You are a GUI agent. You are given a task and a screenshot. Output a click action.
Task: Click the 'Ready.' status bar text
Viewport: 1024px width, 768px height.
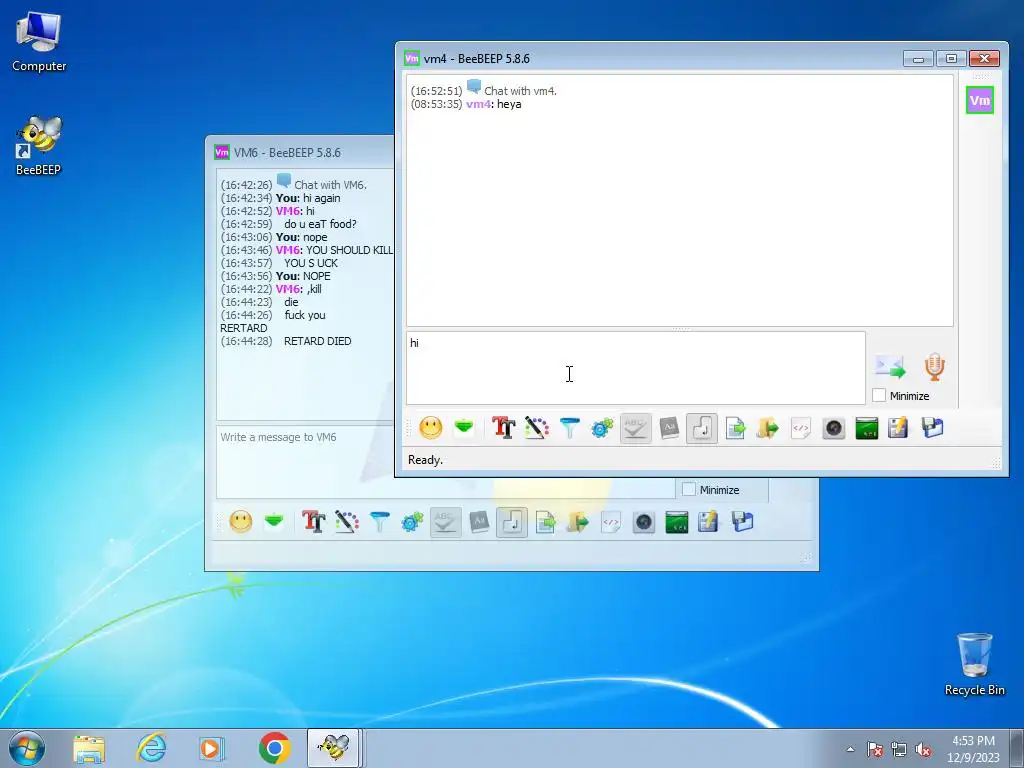coord(425,460)
